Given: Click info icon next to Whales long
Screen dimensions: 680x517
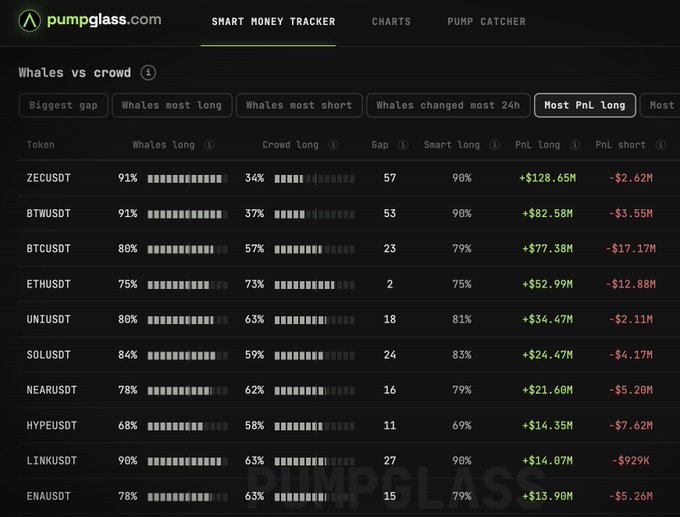Looking at the screenshot, I should pyautogui.click(x=209, y=145).
